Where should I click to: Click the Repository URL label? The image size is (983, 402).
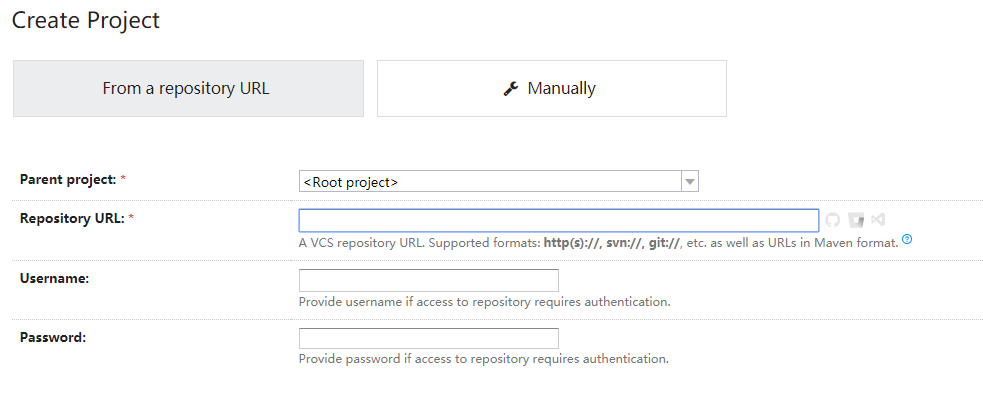point(70,218)
